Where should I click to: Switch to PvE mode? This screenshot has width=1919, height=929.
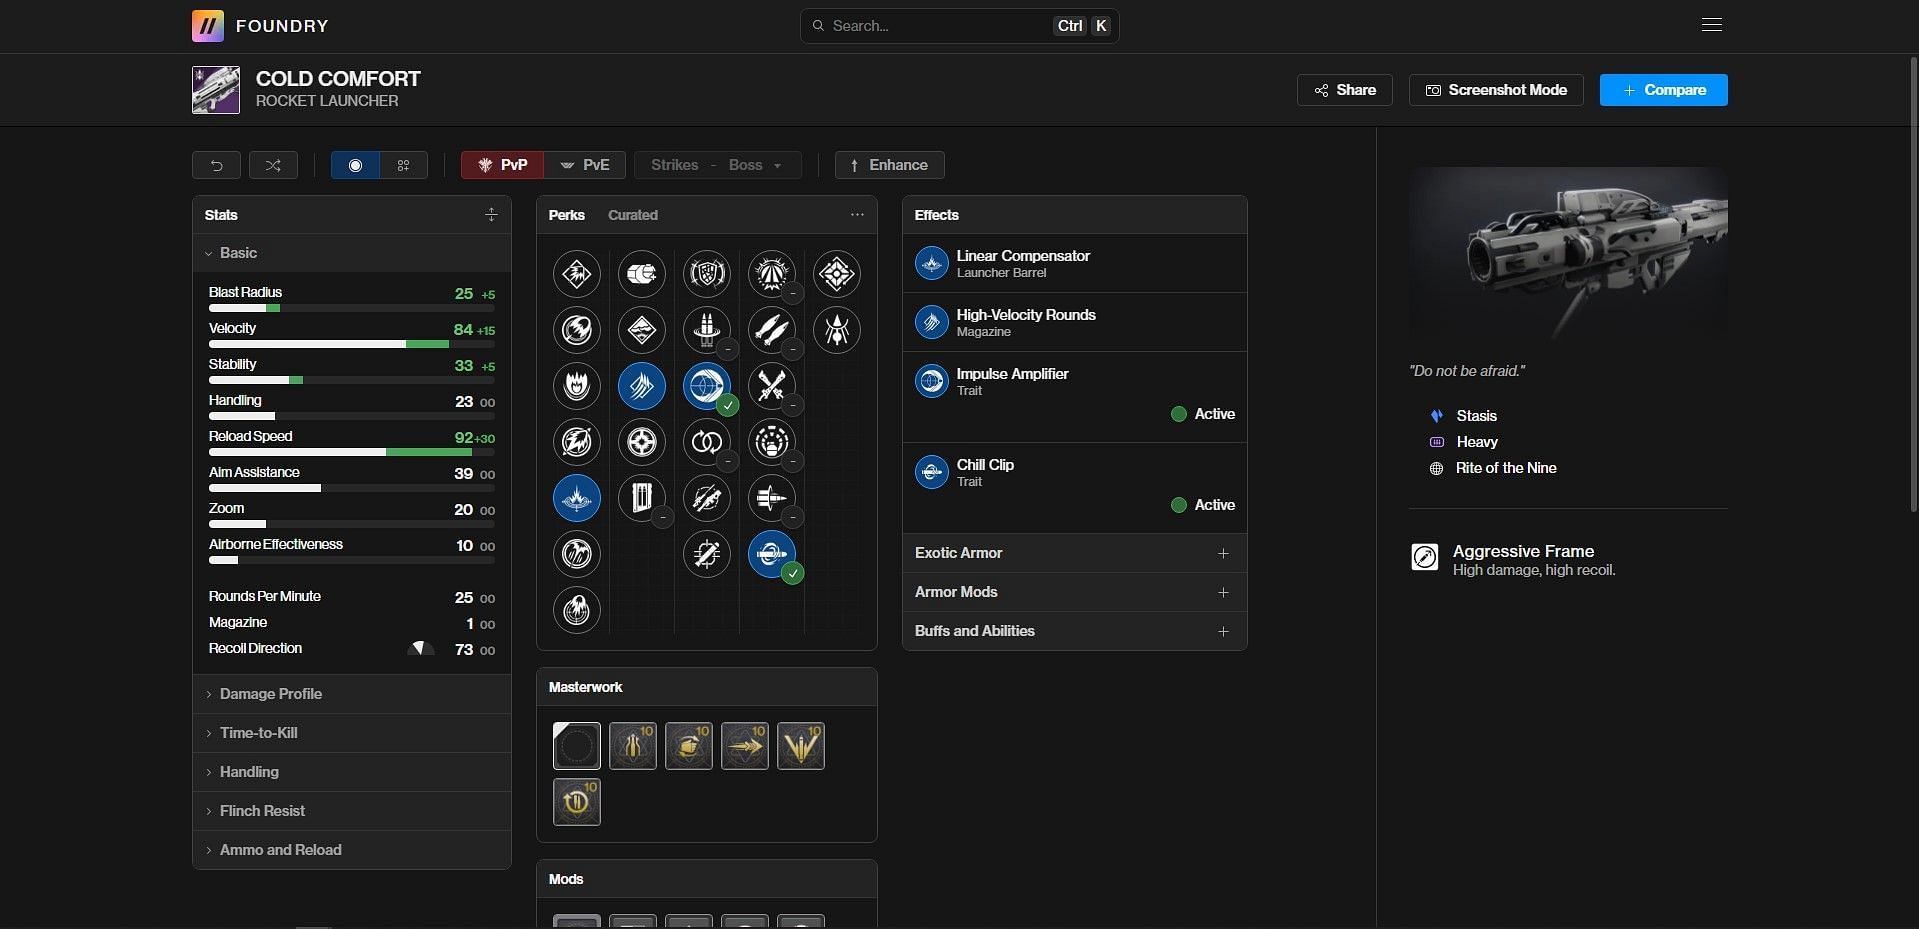[585, 165]
